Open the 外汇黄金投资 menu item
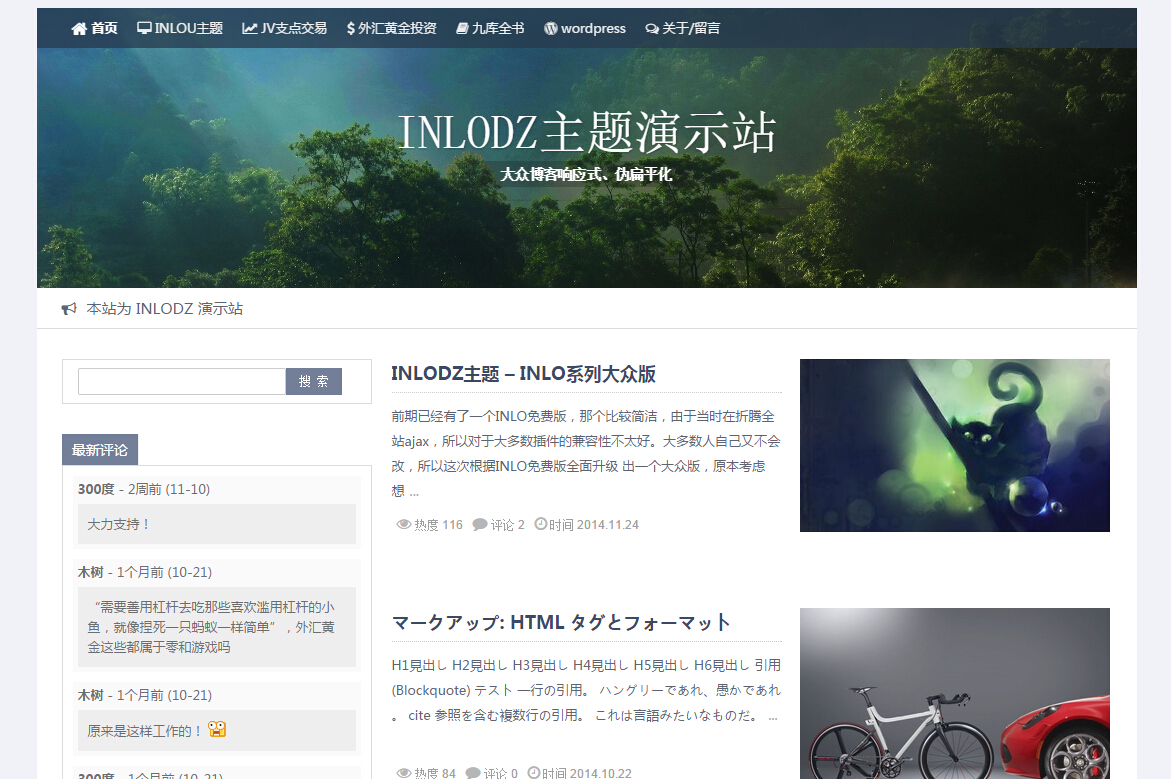 coord(397,29)
